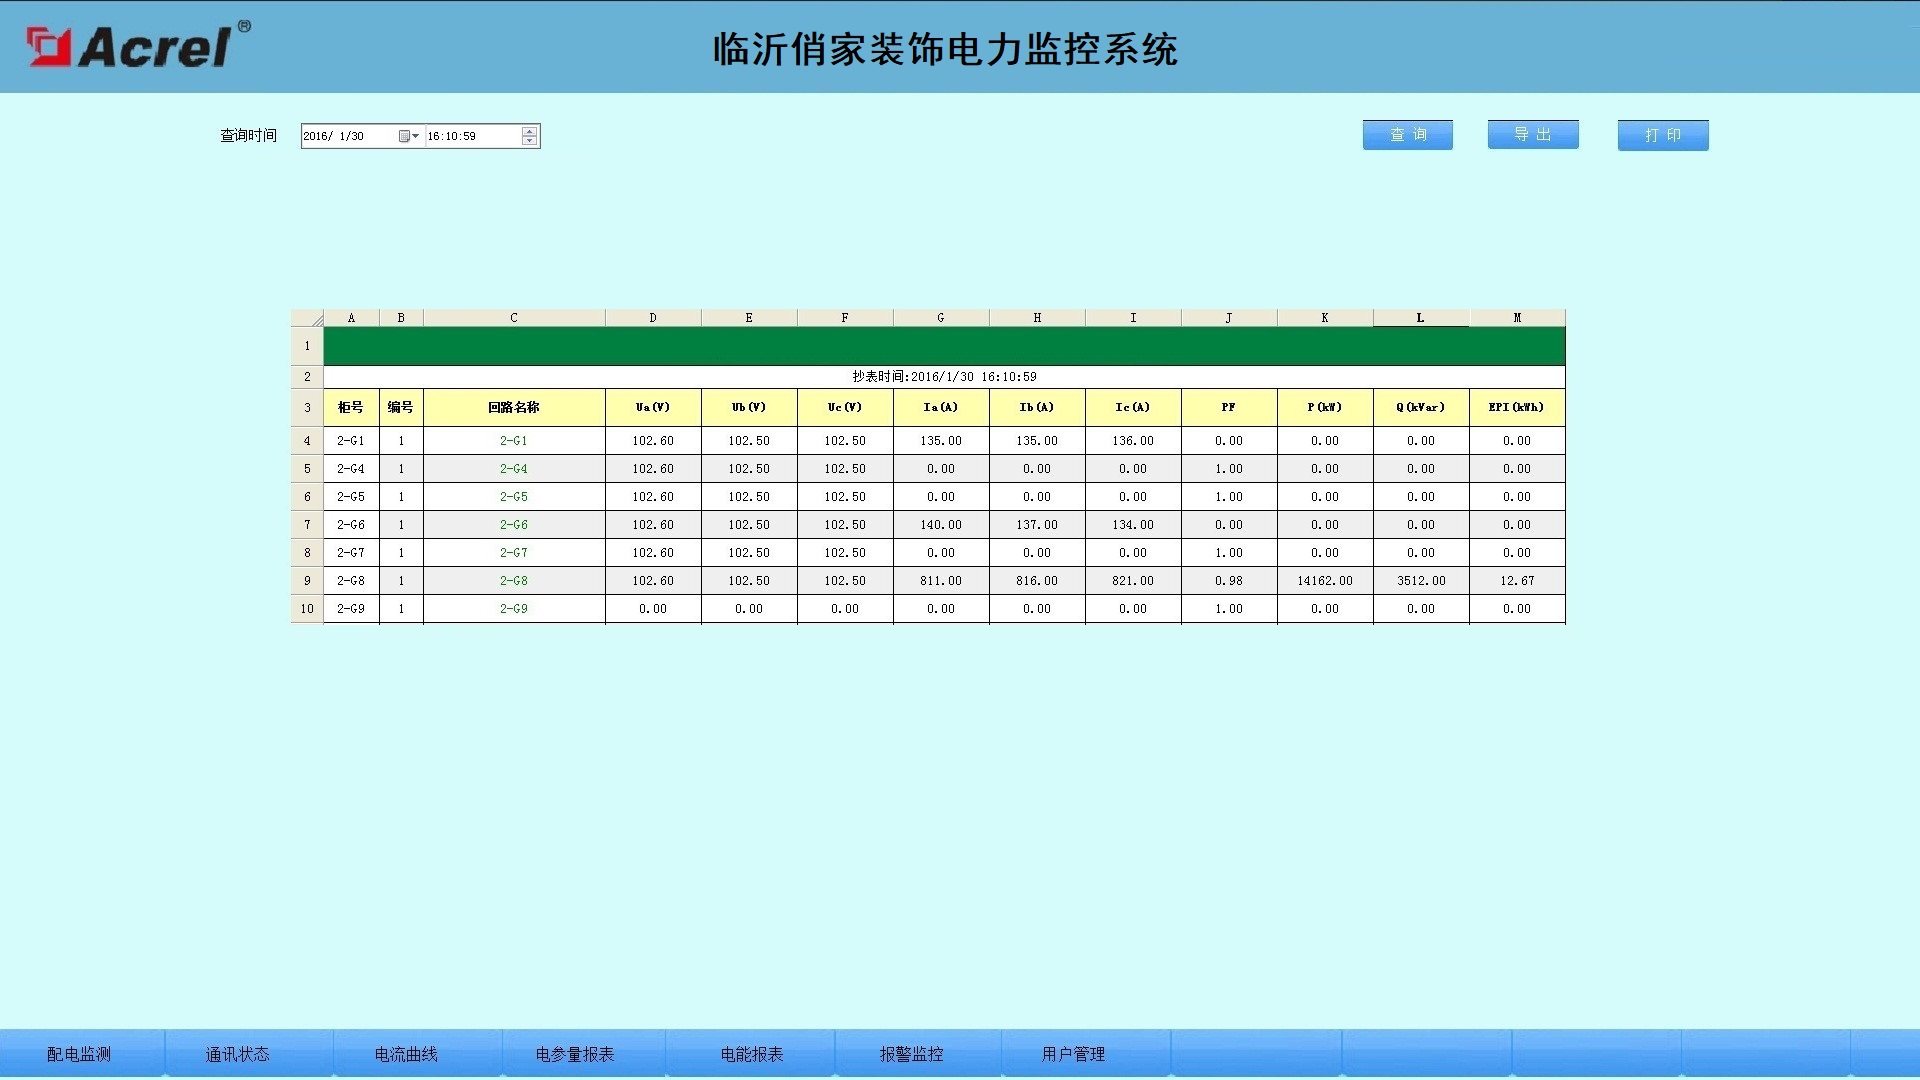Click the 编号 header cell
This screenshot has height=1080, width=1920.
pos(401,408)
